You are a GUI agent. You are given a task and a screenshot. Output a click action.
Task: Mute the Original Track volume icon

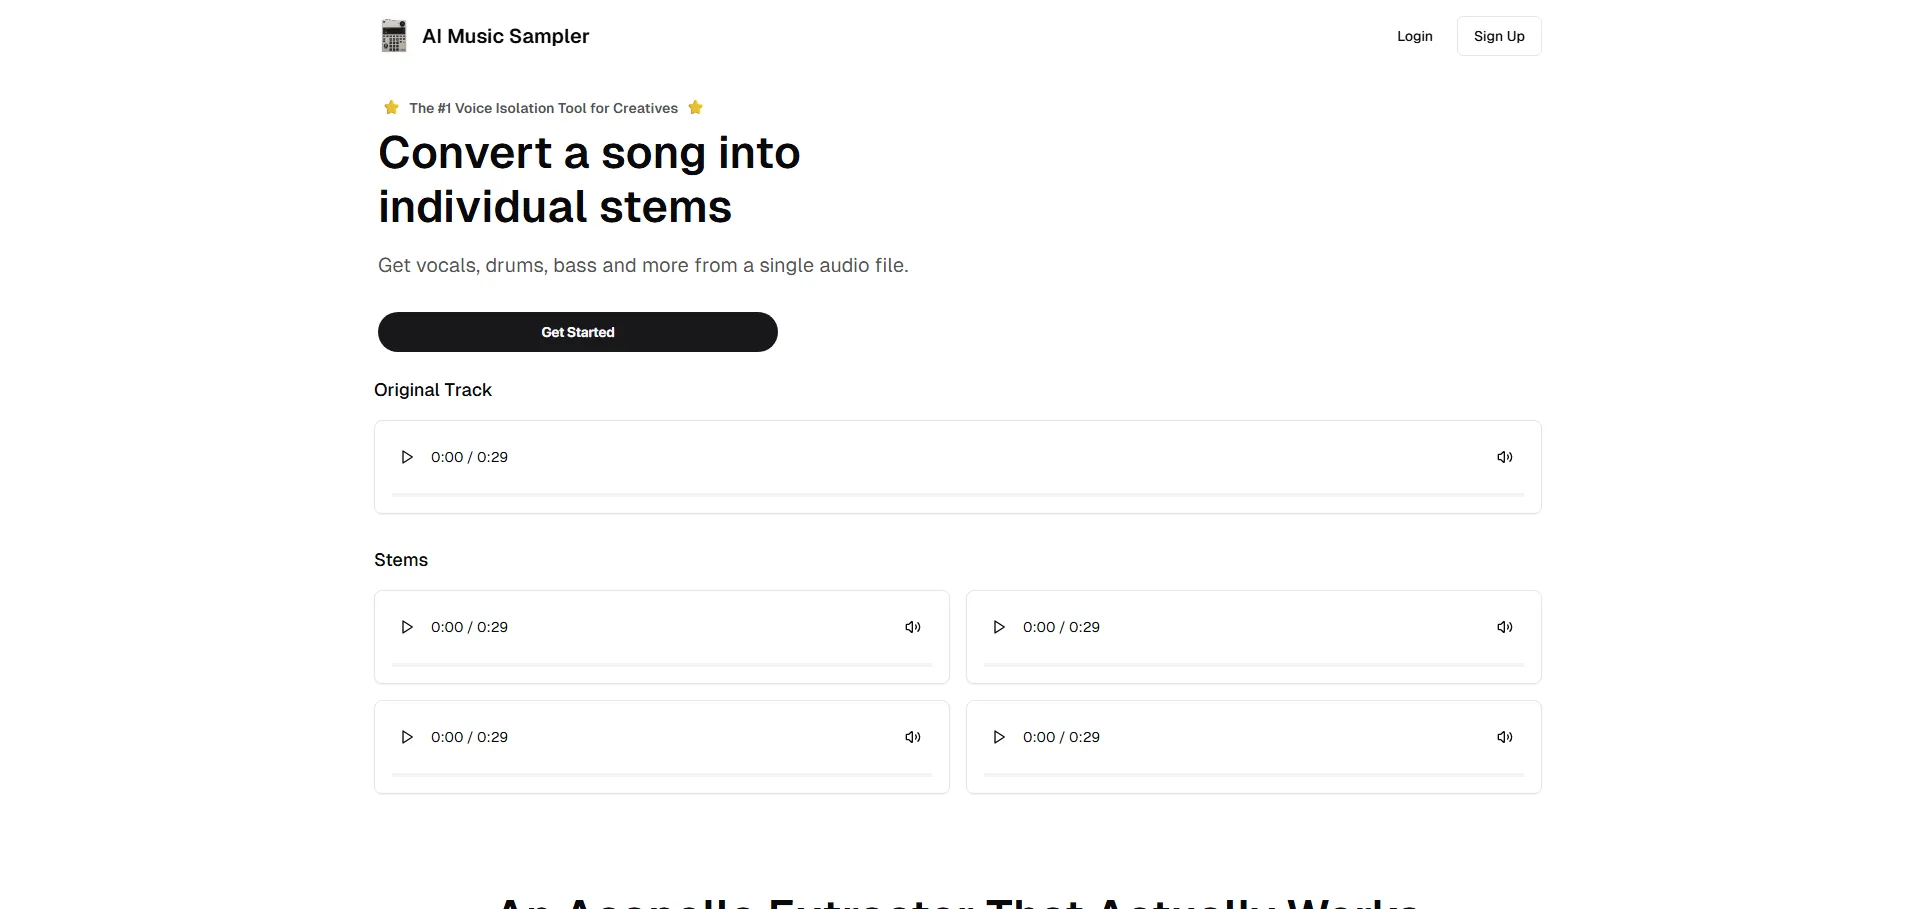click(x=1504, y=457)
